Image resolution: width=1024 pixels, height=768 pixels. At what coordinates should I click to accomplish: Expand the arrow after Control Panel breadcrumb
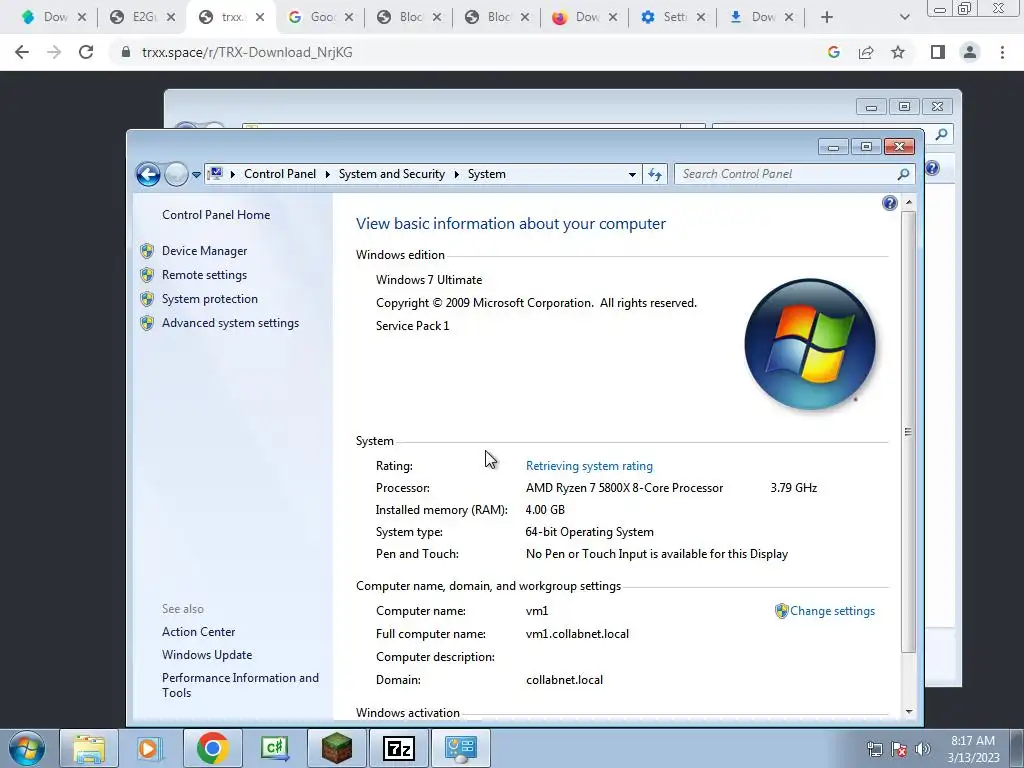pyautogui.click(x=327, y=174)
